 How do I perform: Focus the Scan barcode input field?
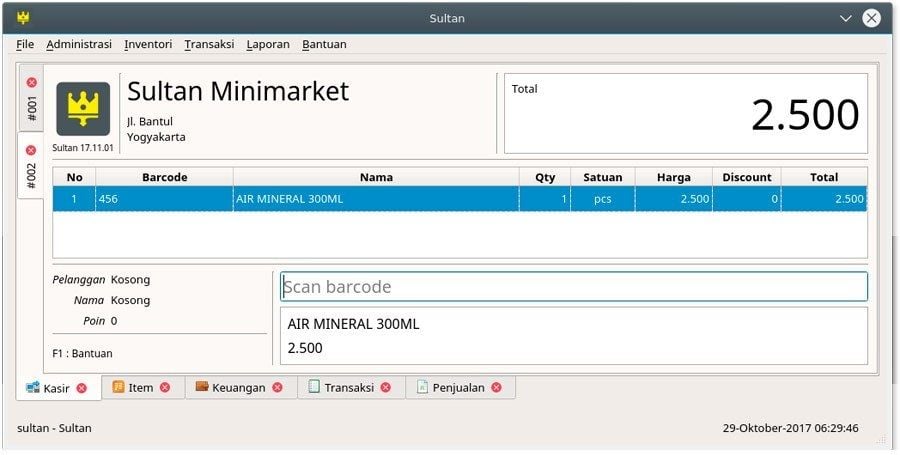[573, 287]
